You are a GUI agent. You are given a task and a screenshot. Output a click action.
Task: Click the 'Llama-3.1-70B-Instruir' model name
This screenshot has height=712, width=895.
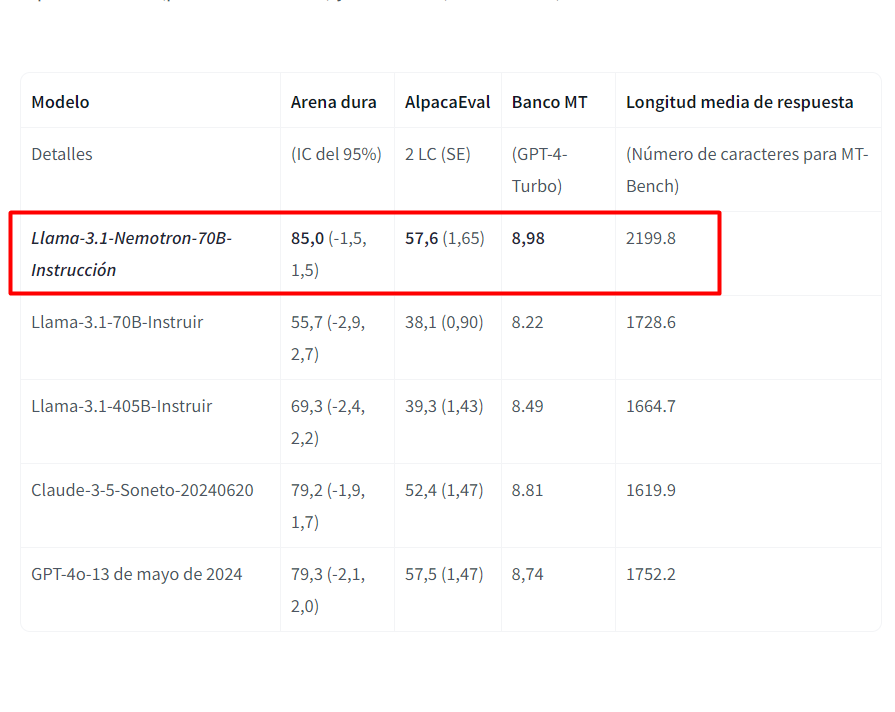[117, 322]
